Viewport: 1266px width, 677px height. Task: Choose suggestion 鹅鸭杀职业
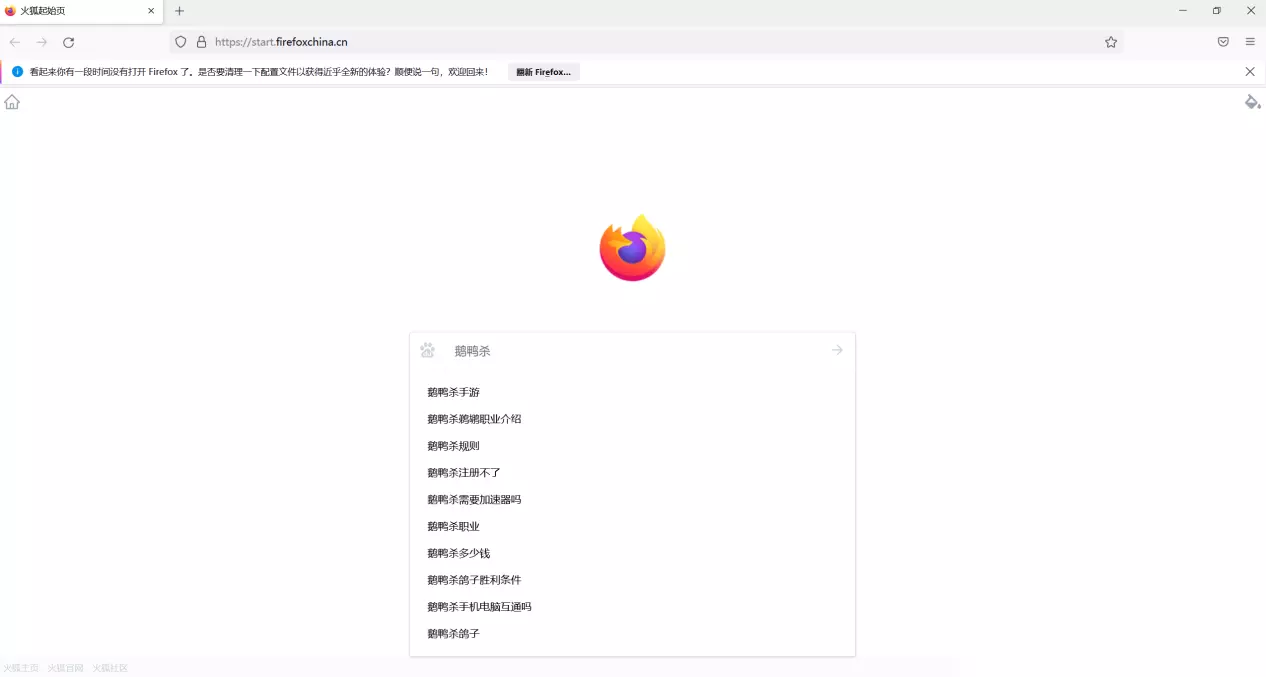(x=632, y=526)
